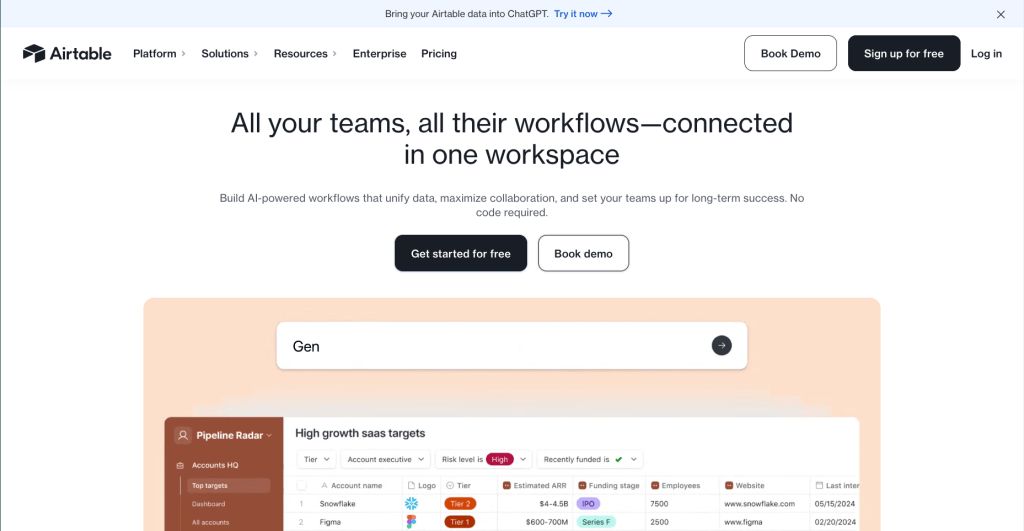Screen dimensions: 1024x531
Task: Click the Figma account name cell
Action: tap(330, 522)
